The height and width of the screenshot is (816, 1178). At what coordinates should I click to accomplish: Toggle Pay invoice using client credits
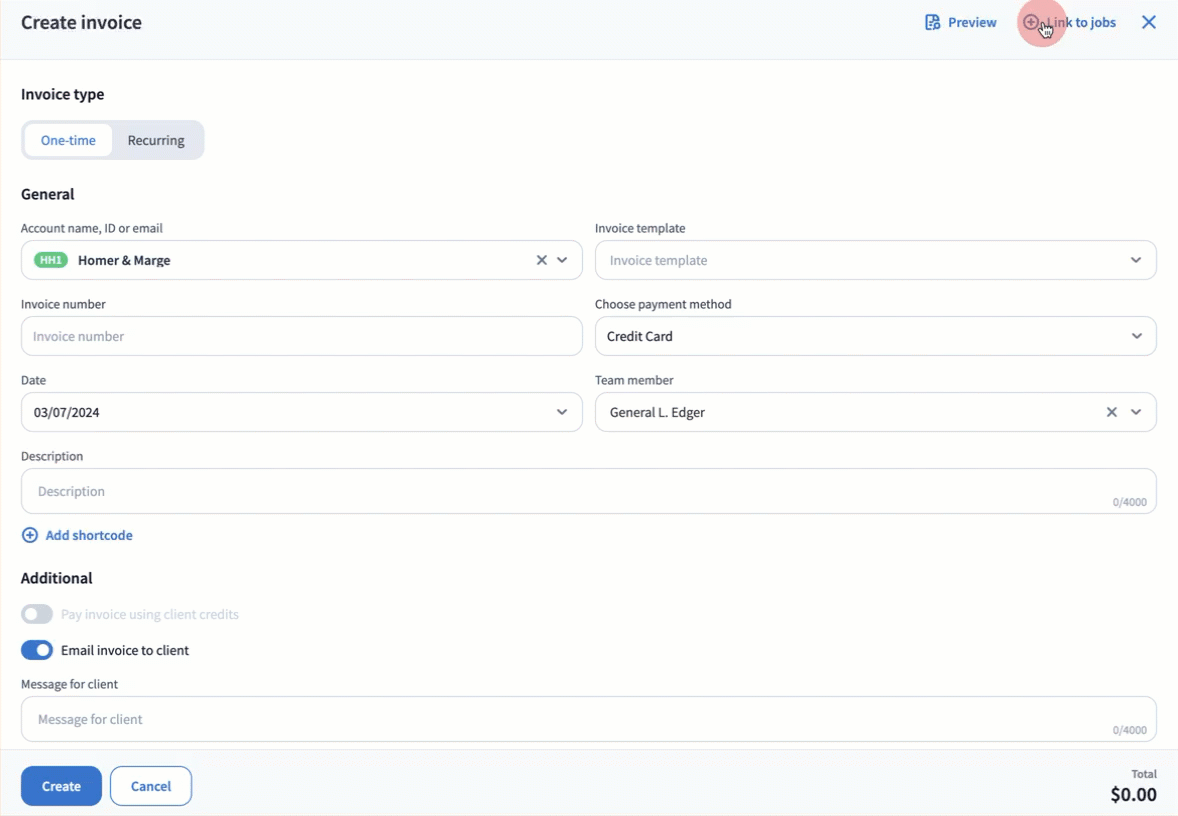click(37, 614)
